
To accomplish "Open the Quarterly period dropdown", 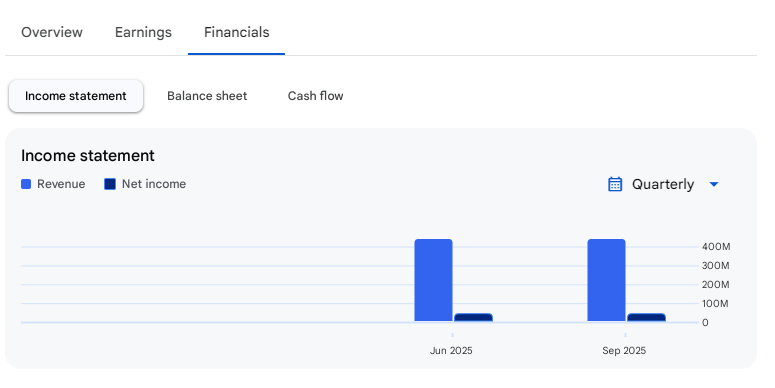I will click(x=663, y=184).
